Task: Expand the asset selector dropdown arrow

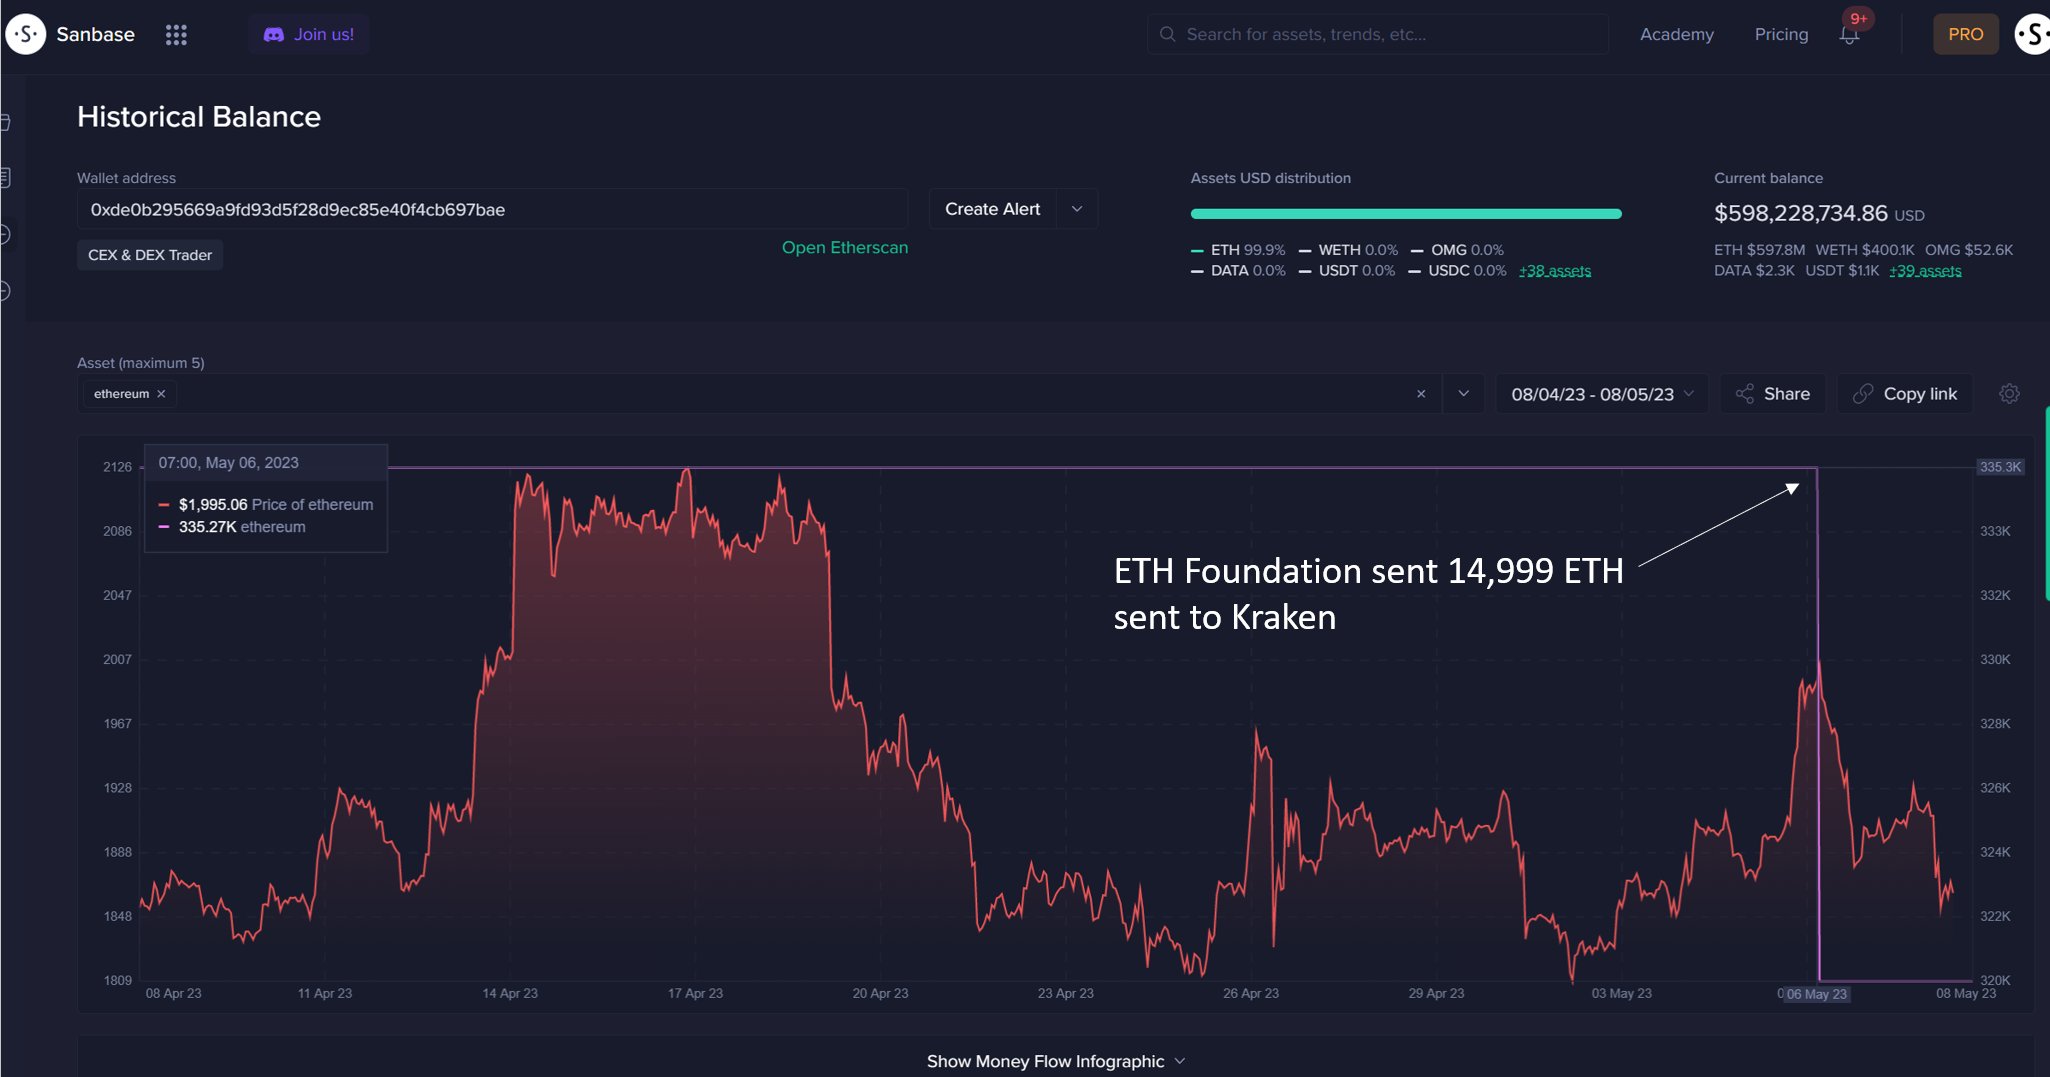Action: 1464,394
